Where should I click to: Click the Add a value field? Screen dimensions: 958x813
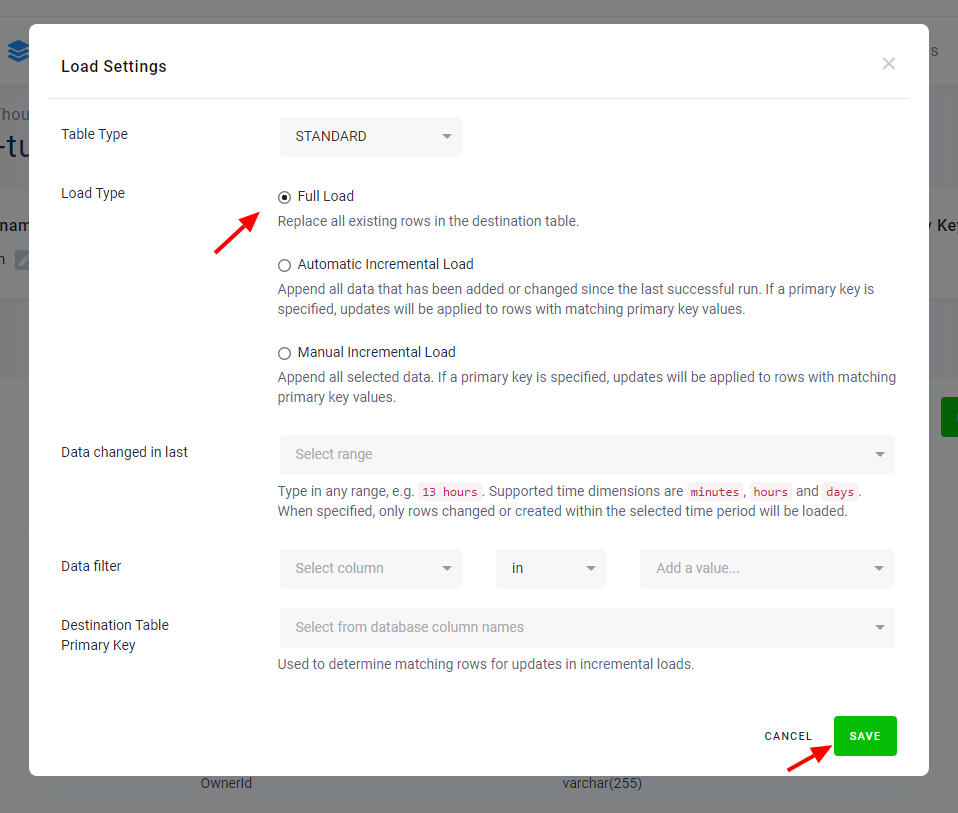click(x=766, y=568)
